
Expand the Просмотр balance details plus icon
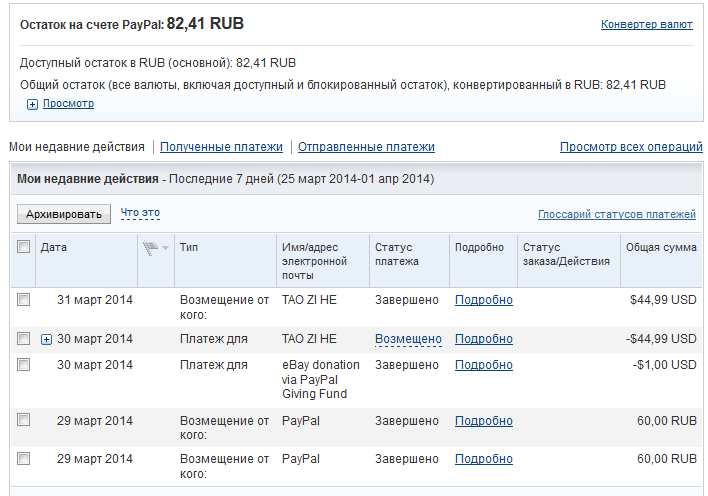[33, 104]
